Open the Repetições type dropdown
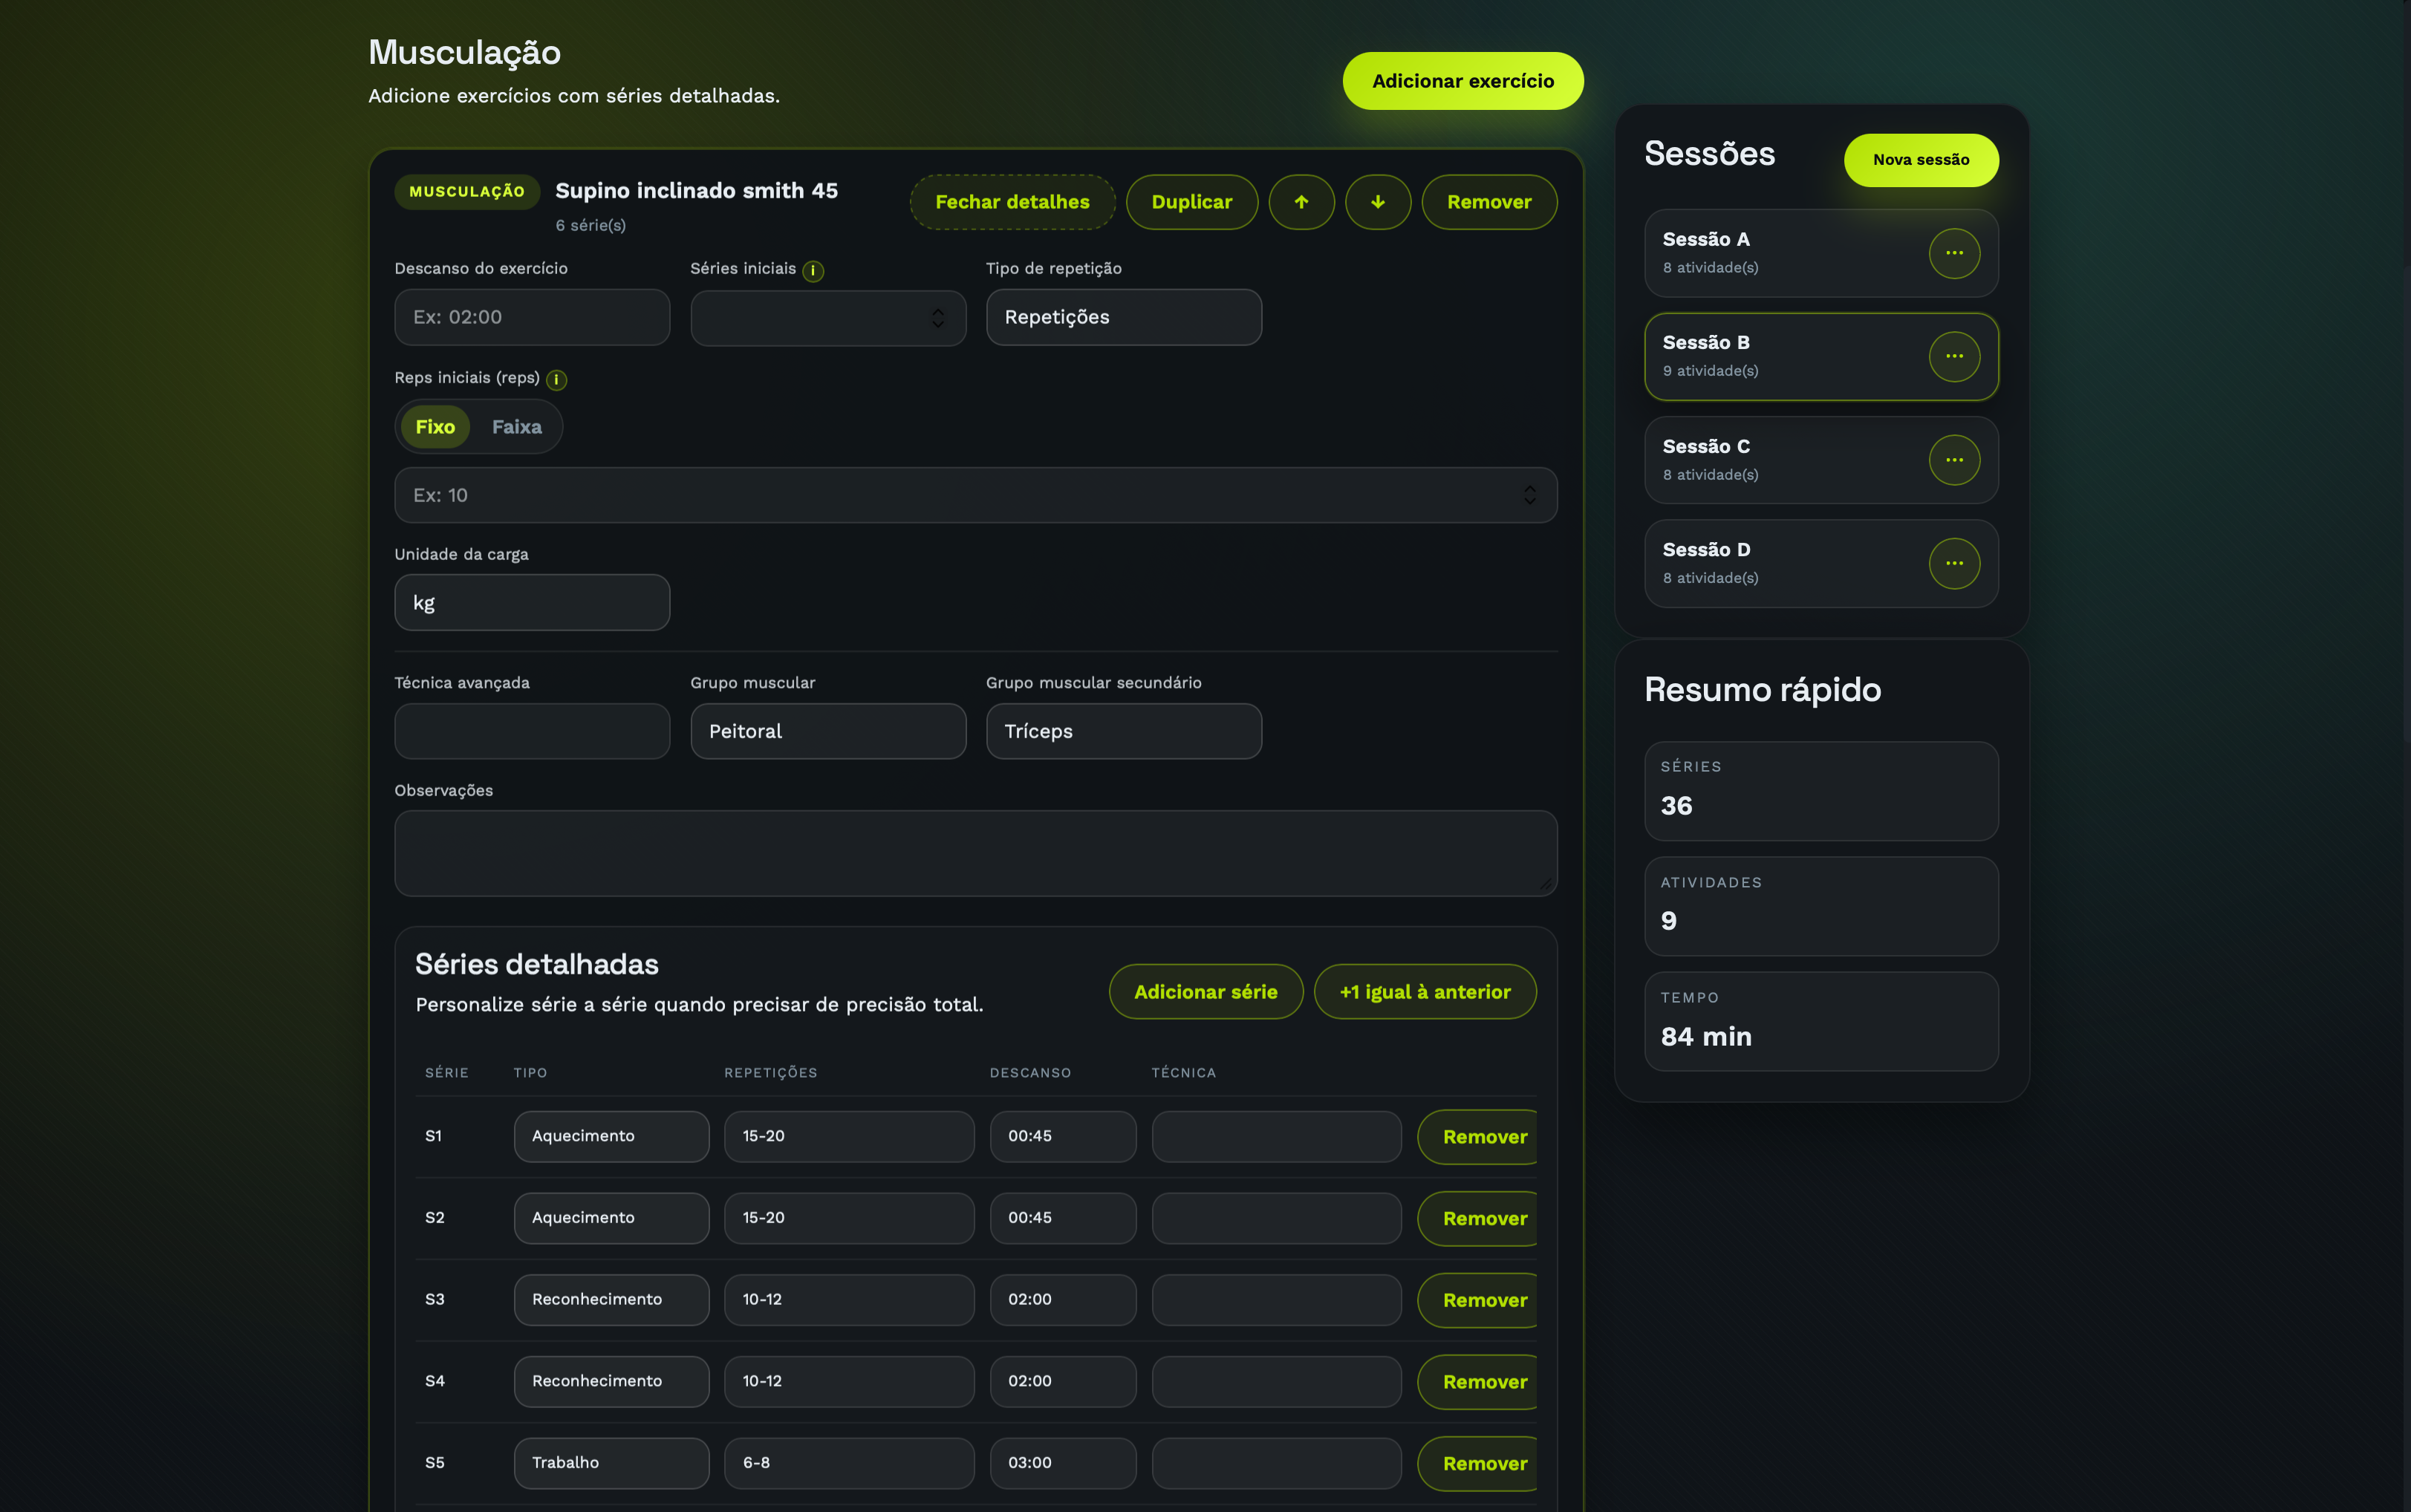 (x=1123, y=317)
